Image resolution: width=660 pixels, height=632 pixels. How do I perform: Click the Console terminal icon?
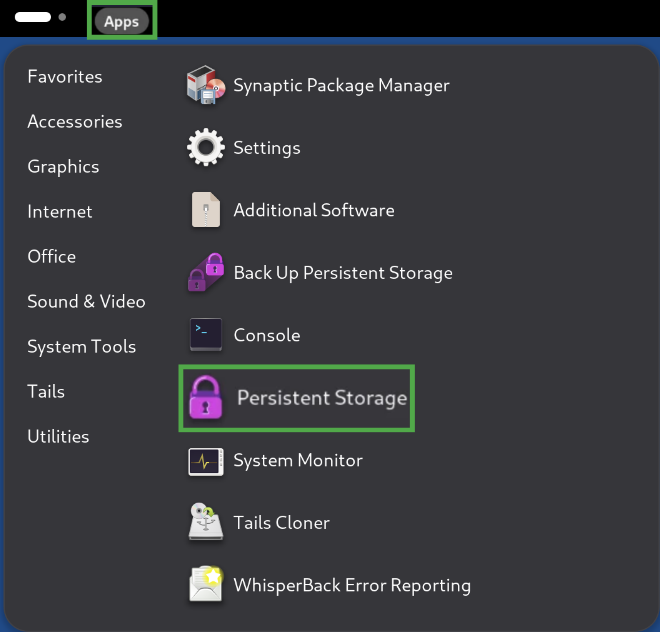pyautogui.click(x=206, y=335)
